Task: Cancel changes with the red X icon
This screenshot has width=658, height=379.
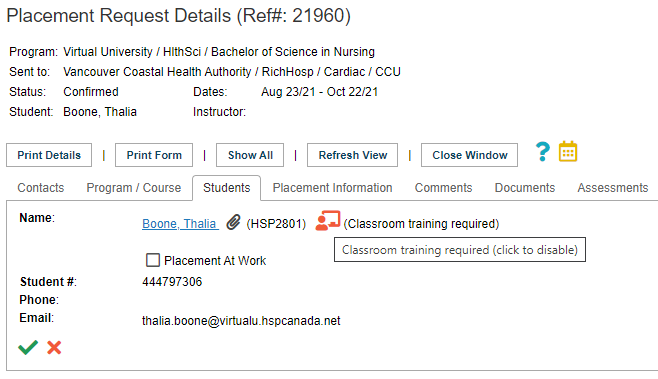Action: [54, 348]
